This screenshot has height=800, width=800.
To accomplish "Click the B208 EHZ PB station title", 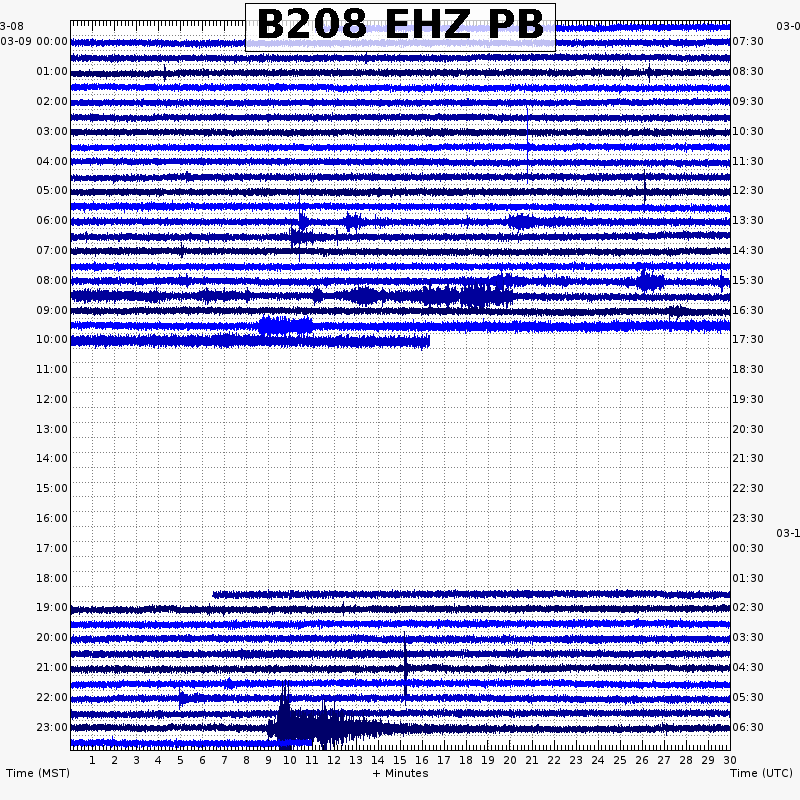I will coord(401,24).
